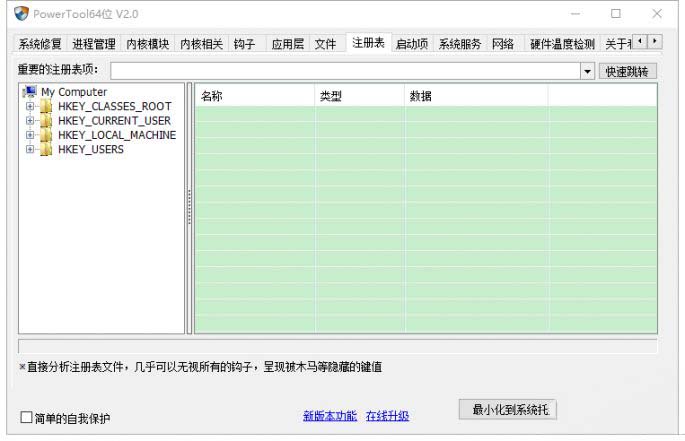Click the PowerTool shield icon in title bar

click(x=21, y=14)
